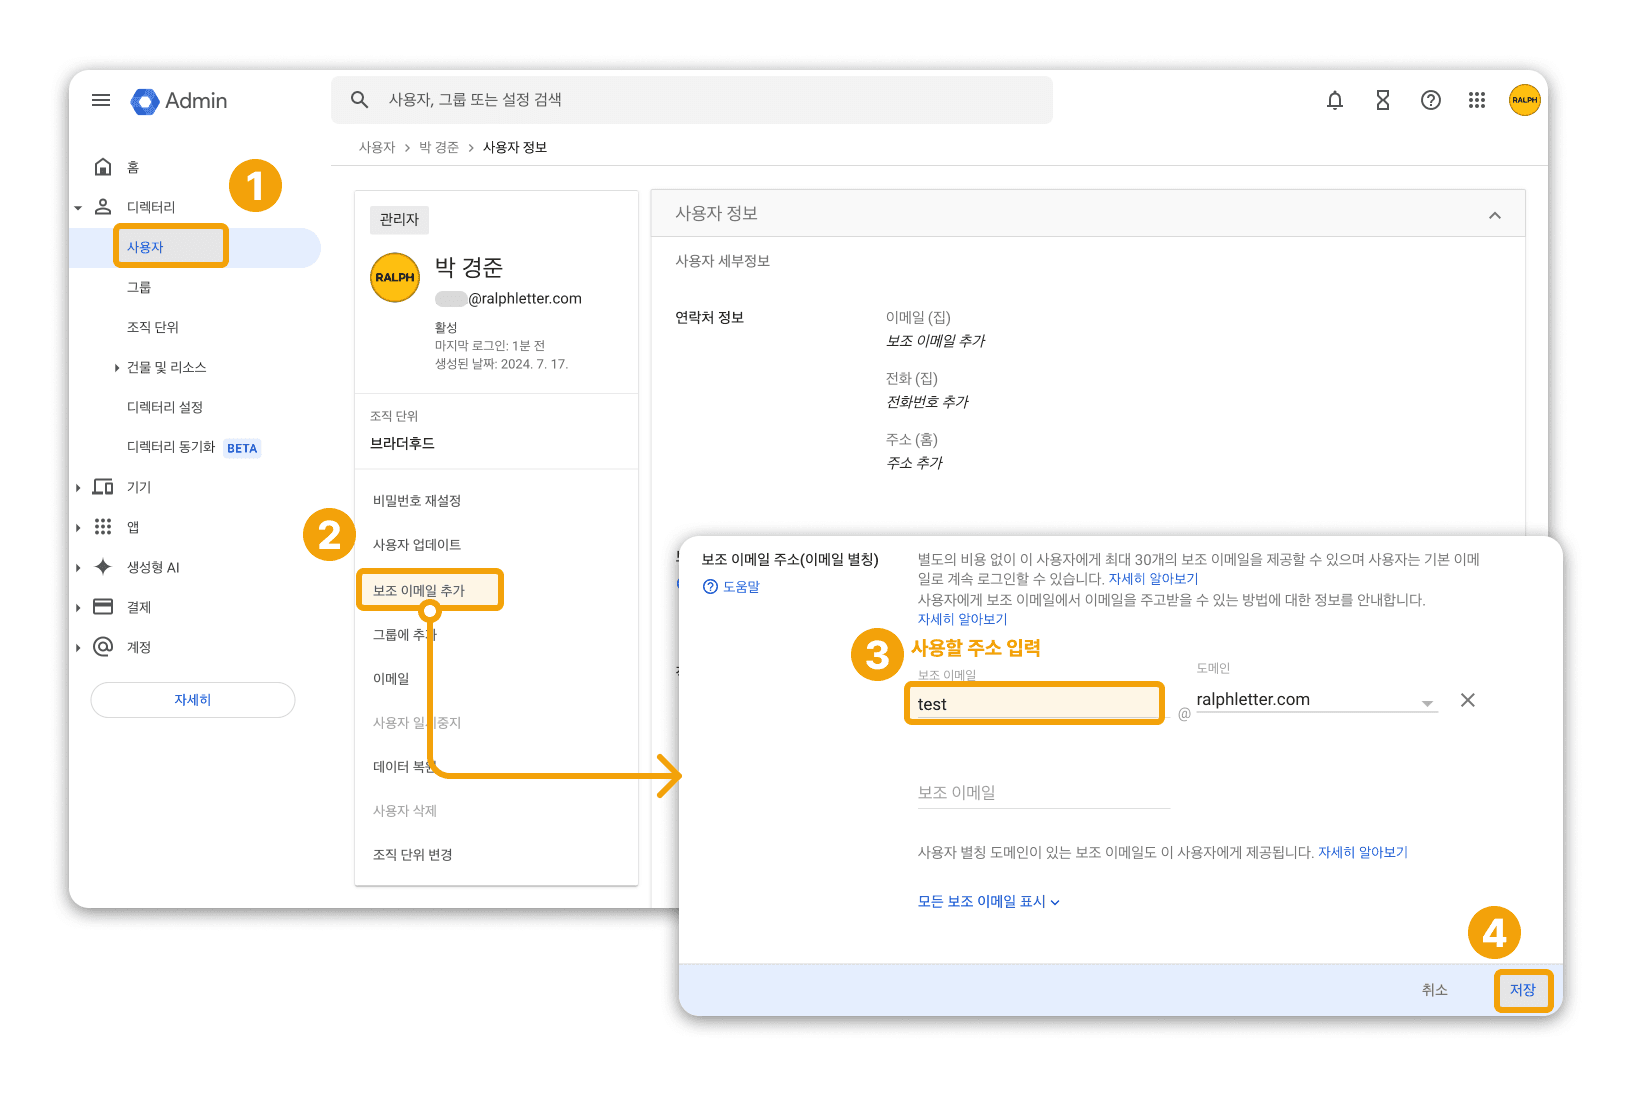
Task: Open 디렉터리 동기화 BETA item
Action: click(193, 447)
